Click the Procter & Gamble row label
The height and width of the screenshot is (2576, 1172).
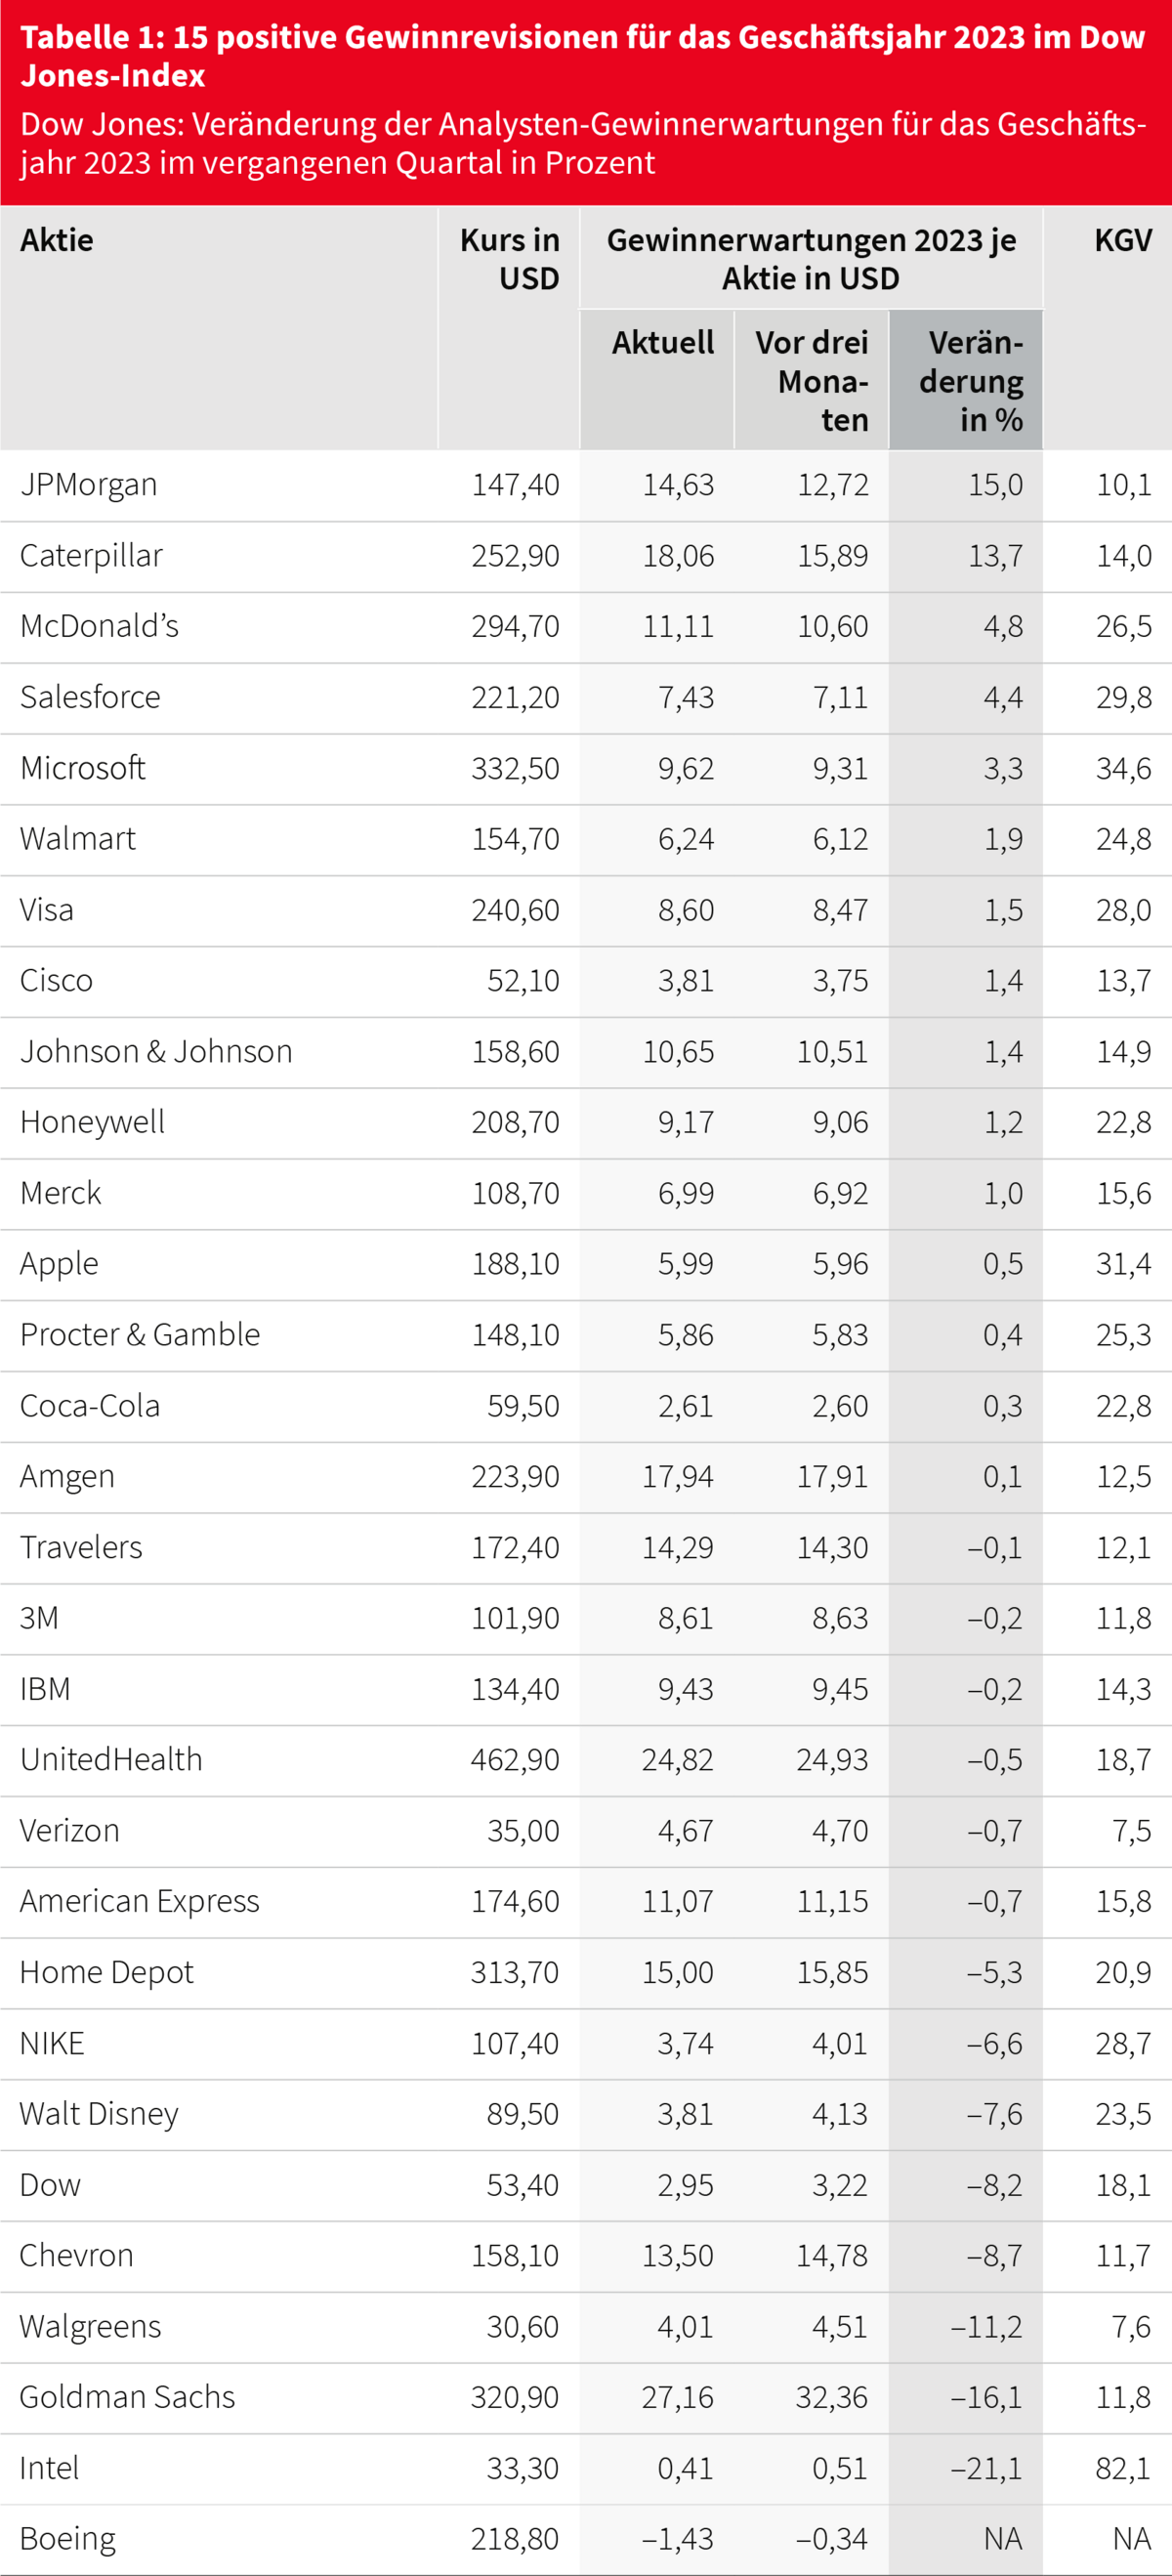pos(140,1335)
